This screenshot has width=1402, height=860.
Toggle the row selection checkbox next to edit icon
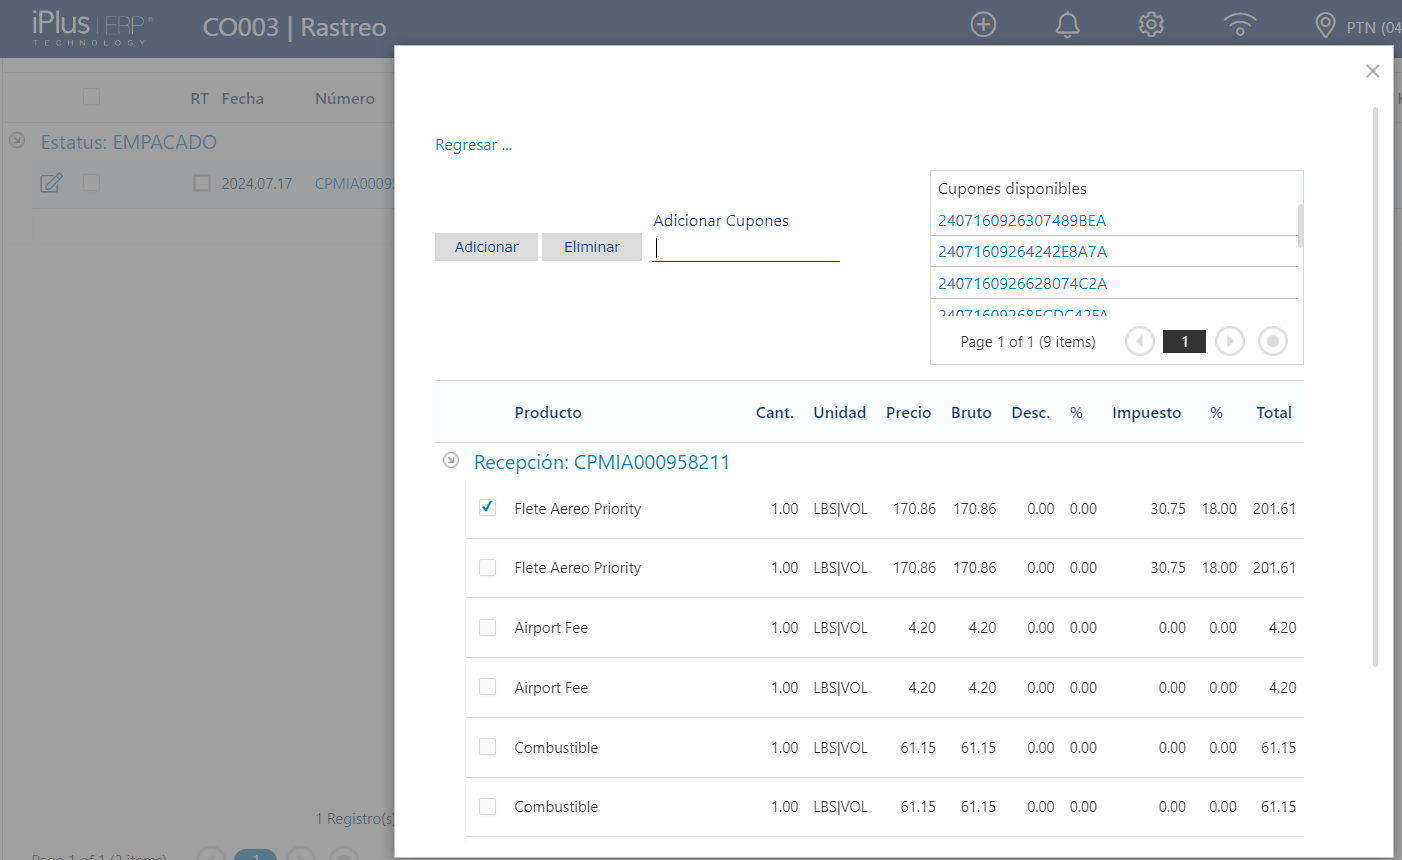pyautogui.click(x=91, y=183)
